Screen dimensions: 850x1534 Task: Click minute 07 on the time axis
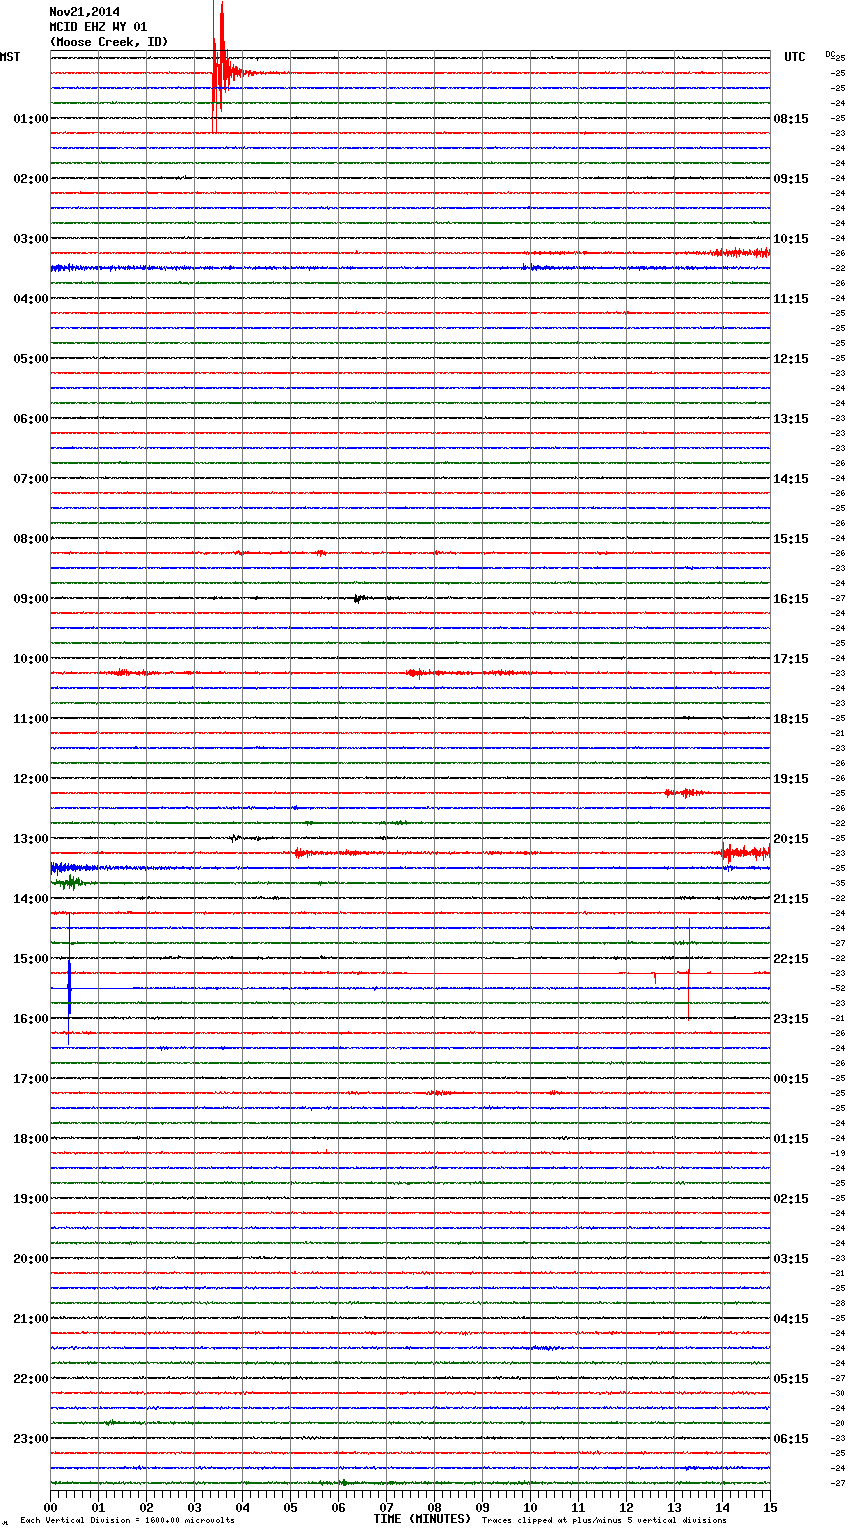(386, 1506)
